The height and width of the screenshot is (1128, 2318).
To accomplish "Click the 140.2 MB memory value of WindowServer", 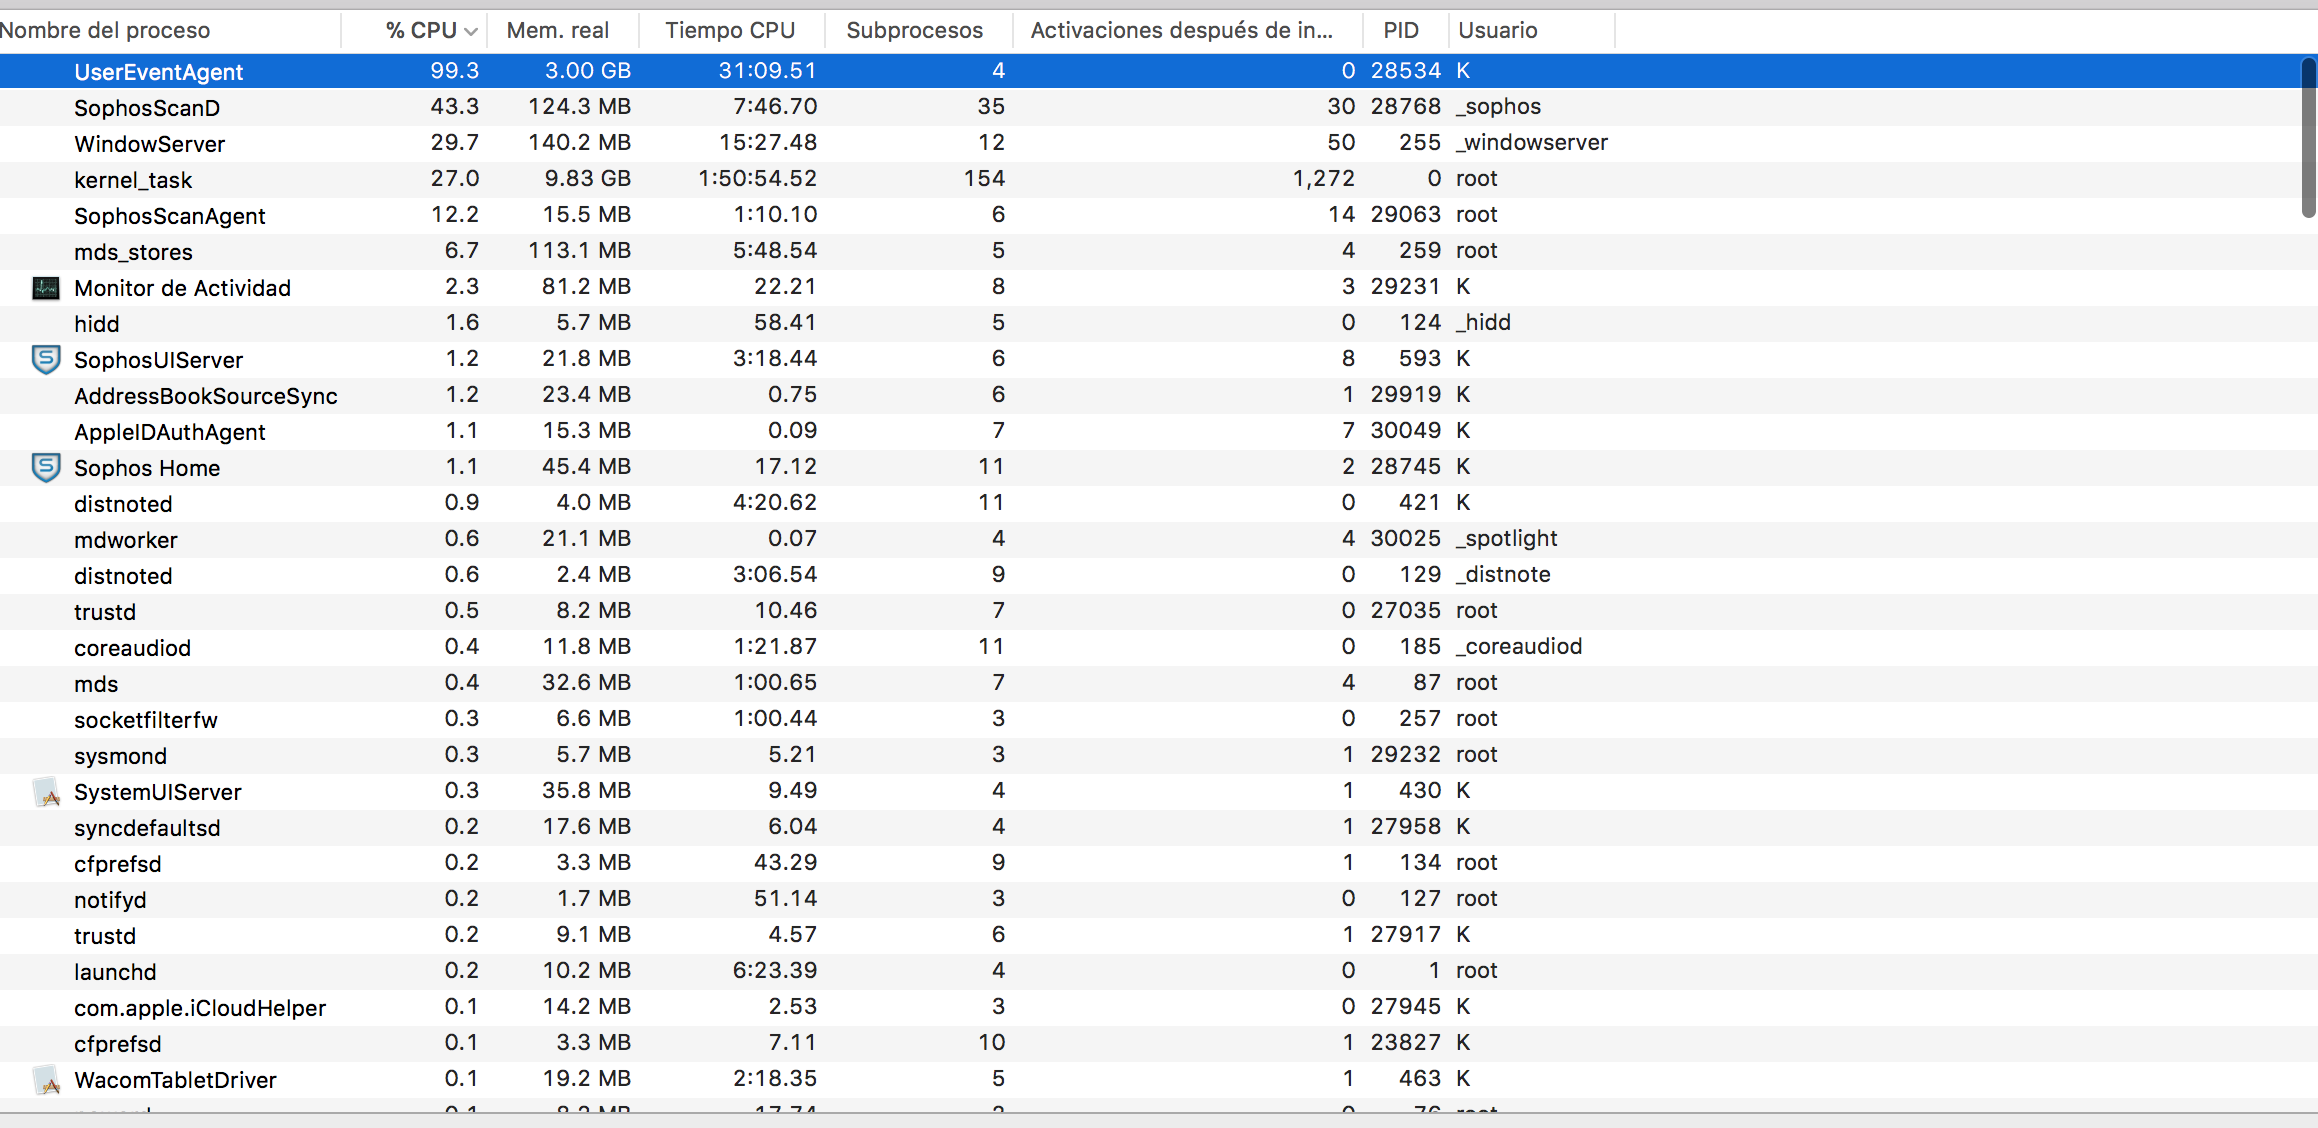I will pos(580,142).
